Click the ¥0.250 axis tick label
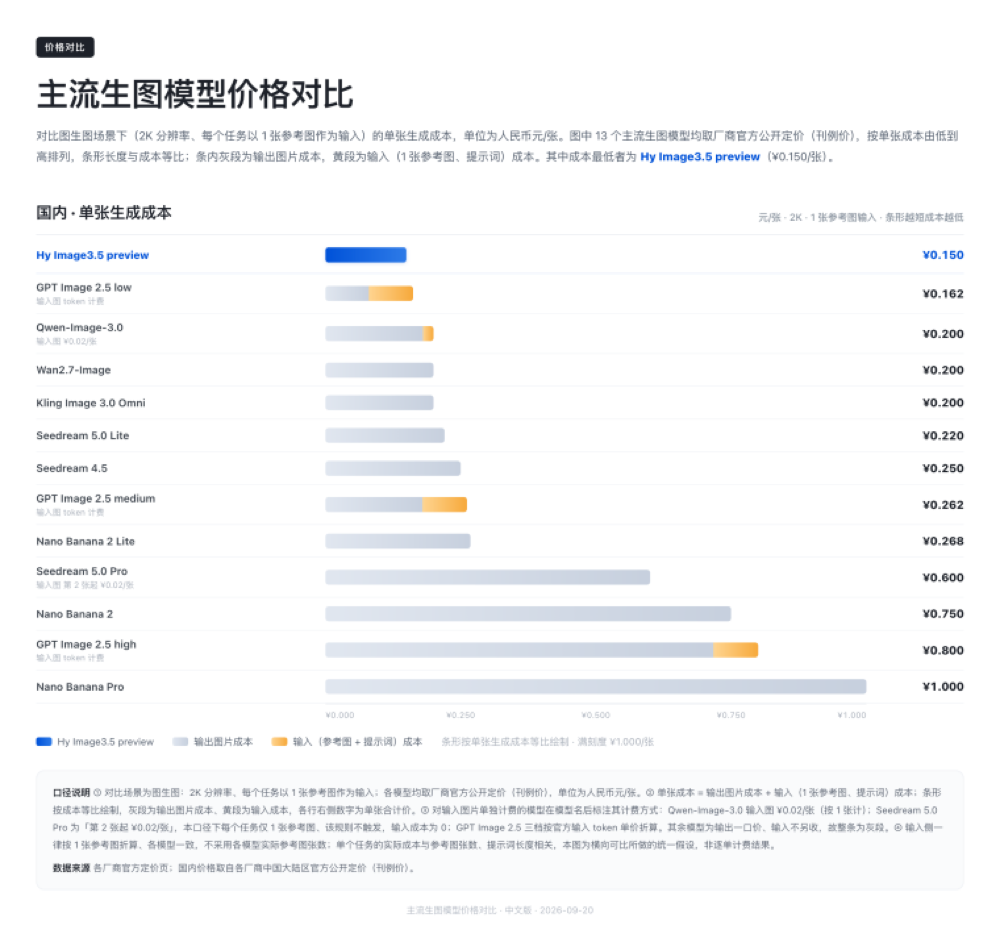The width and height of the screenshot is (1000, 947). click(x=460, y=716)
